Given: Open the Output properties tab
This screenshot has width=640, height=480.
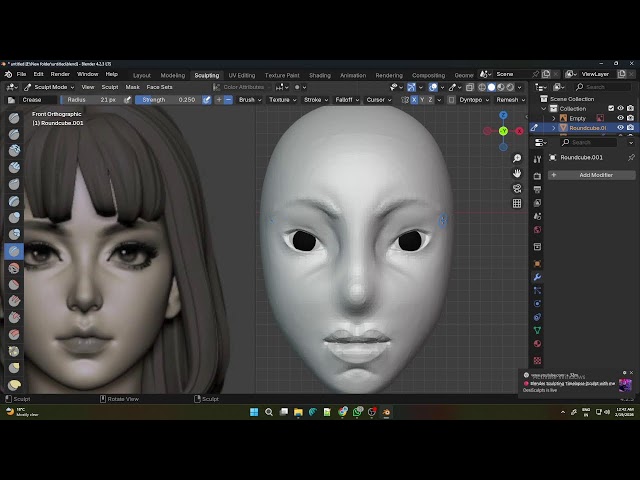Looking at the screenshot, I should [537, 189].
